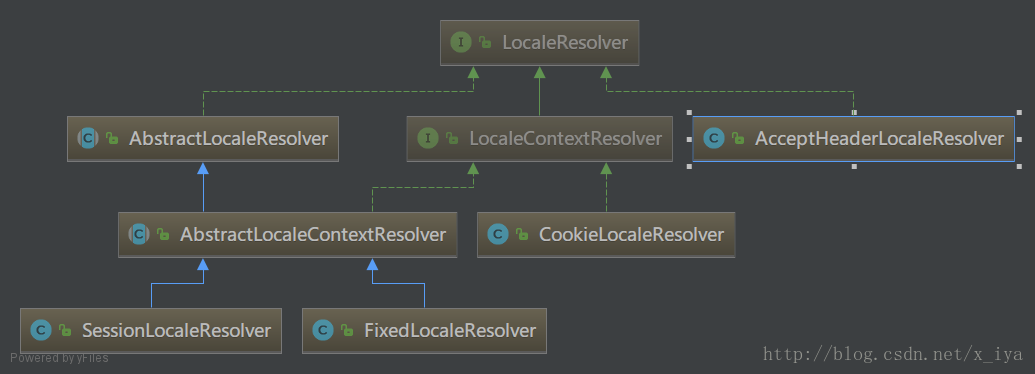Click class icon on SessionLocaleResolver node
This screenshot has height=374, width=1035.
pyautogui.click(x=41, y=330)
